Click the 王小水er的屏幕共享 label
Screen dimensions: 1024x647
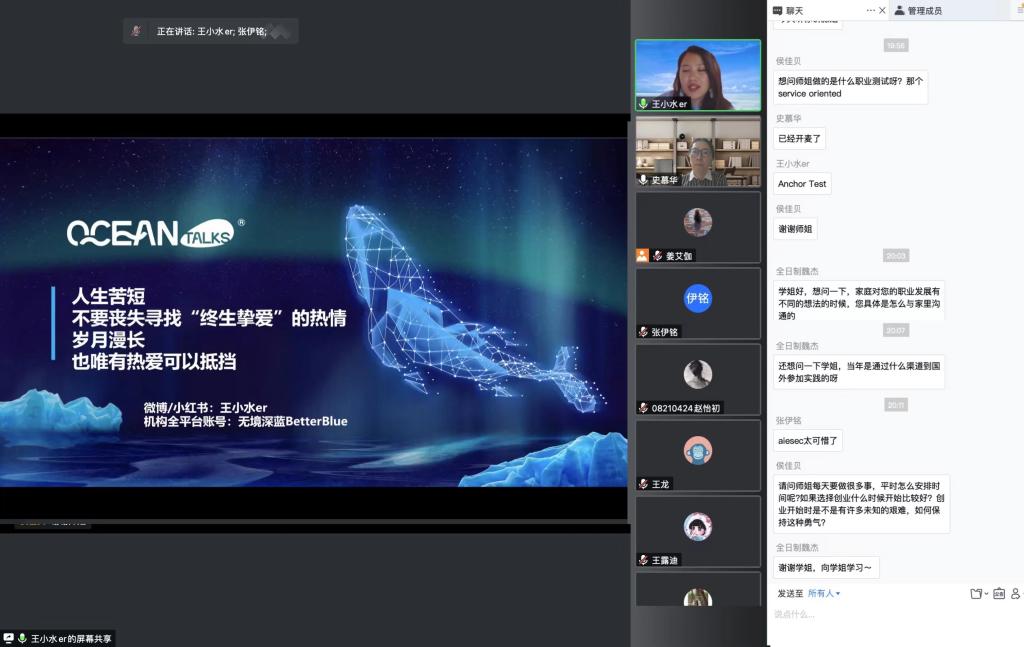tap(72, 638)
